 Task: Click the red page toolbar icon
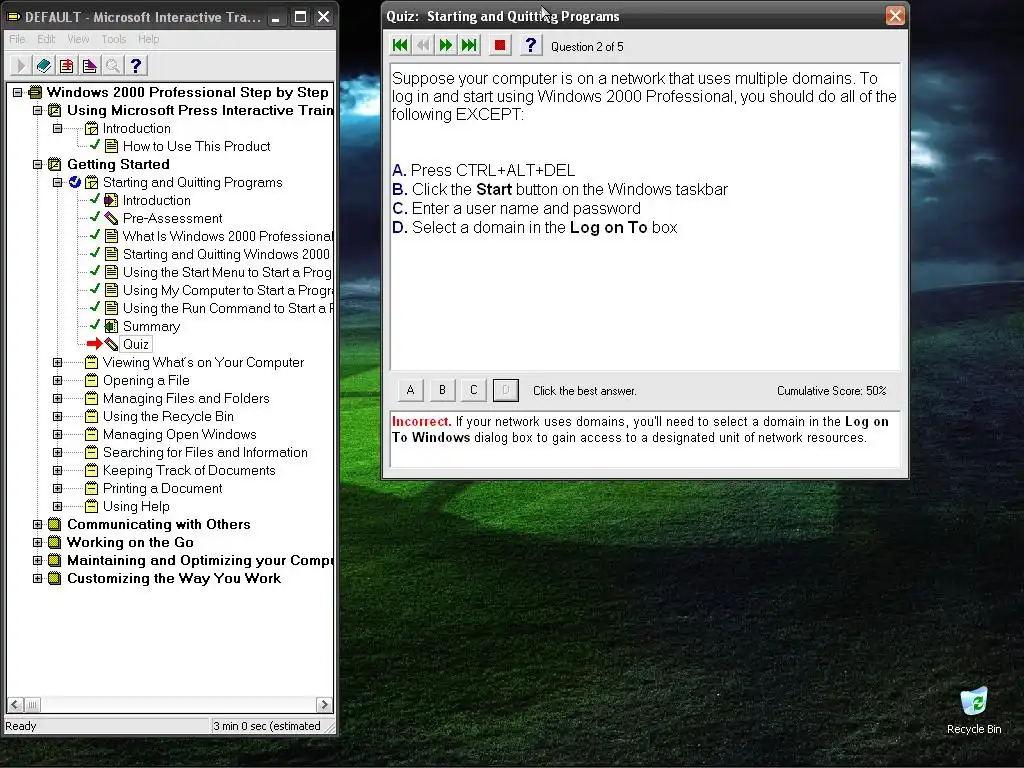(67, 65)
